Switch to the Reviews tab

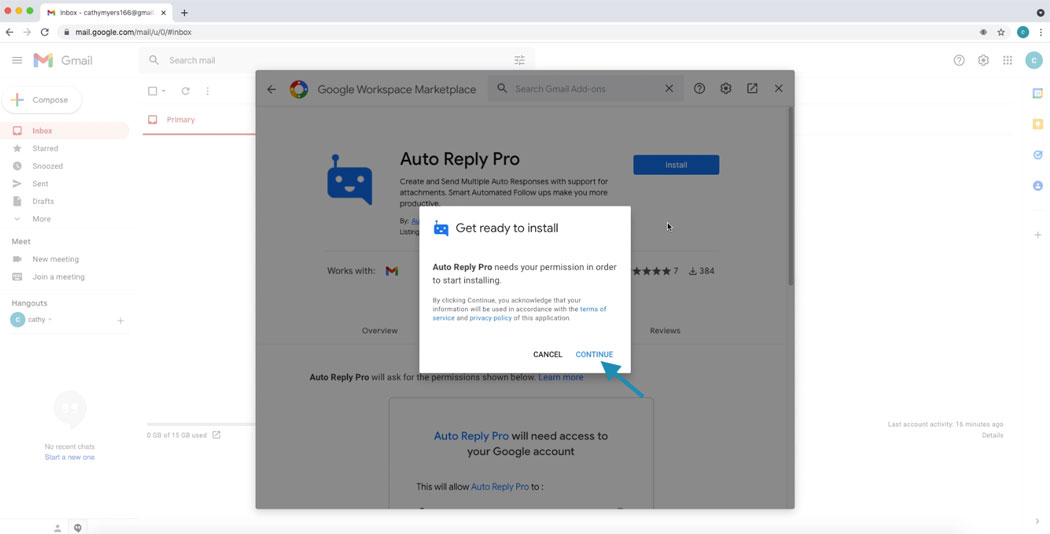click(665, 330)
